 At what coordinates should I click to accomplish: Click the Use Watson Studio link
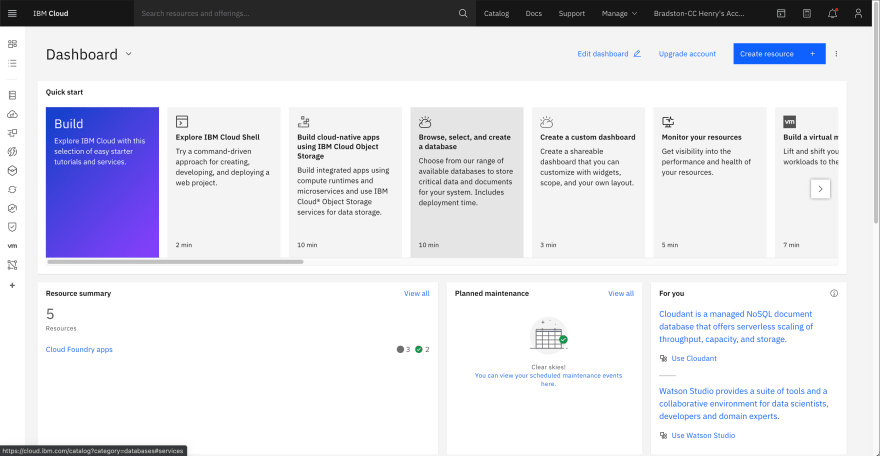tap(703, 435)
